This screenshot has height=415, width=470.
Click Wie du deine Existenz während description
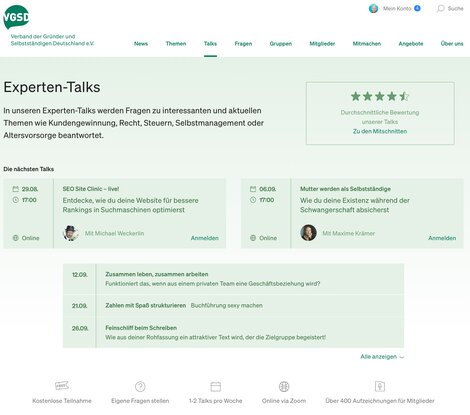point(355,205)
